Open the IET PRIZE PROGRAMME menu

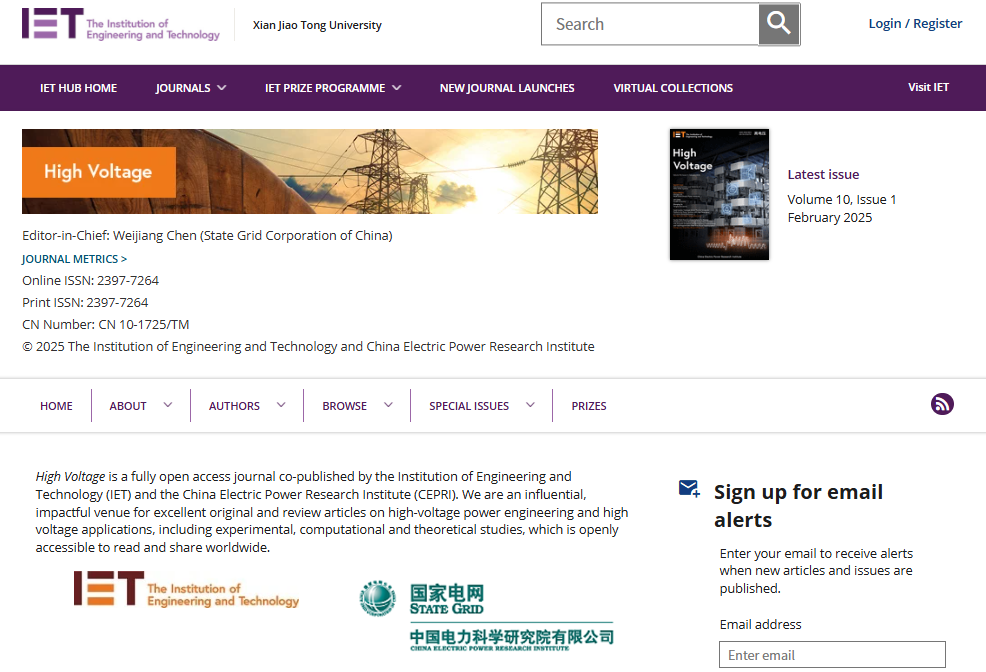point(324,88)
